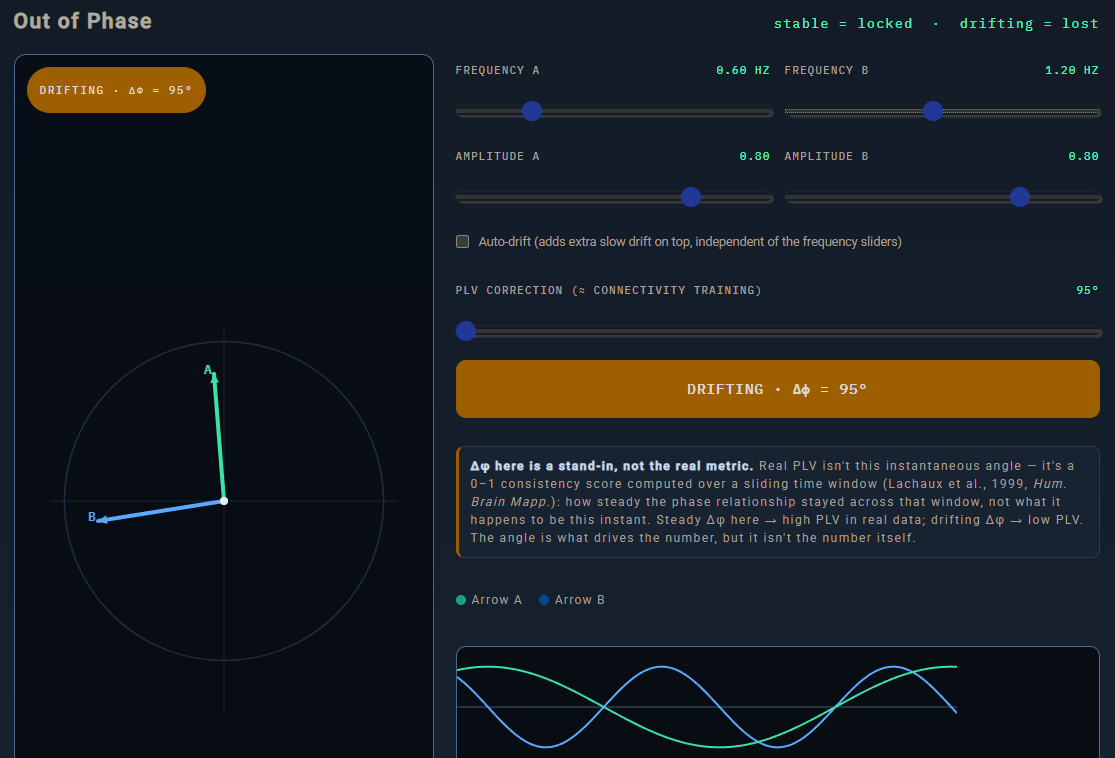Click the PLV CORRECTION label
The image size is (1115, 758).
click(608, 290)
